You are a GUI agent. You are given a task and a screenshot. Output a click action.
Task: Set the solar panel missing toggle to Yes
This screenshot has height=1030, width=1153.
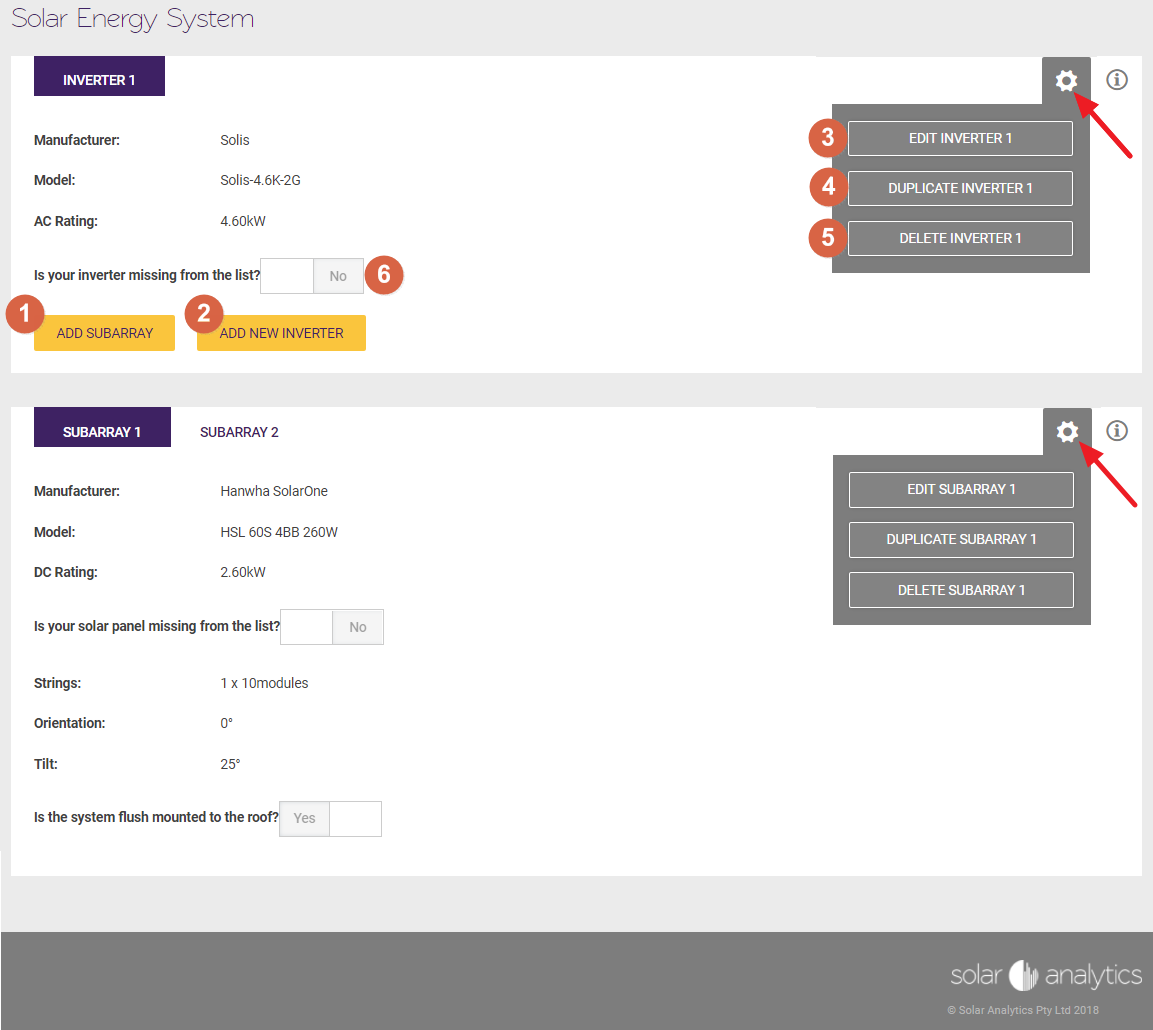(306, 626)
